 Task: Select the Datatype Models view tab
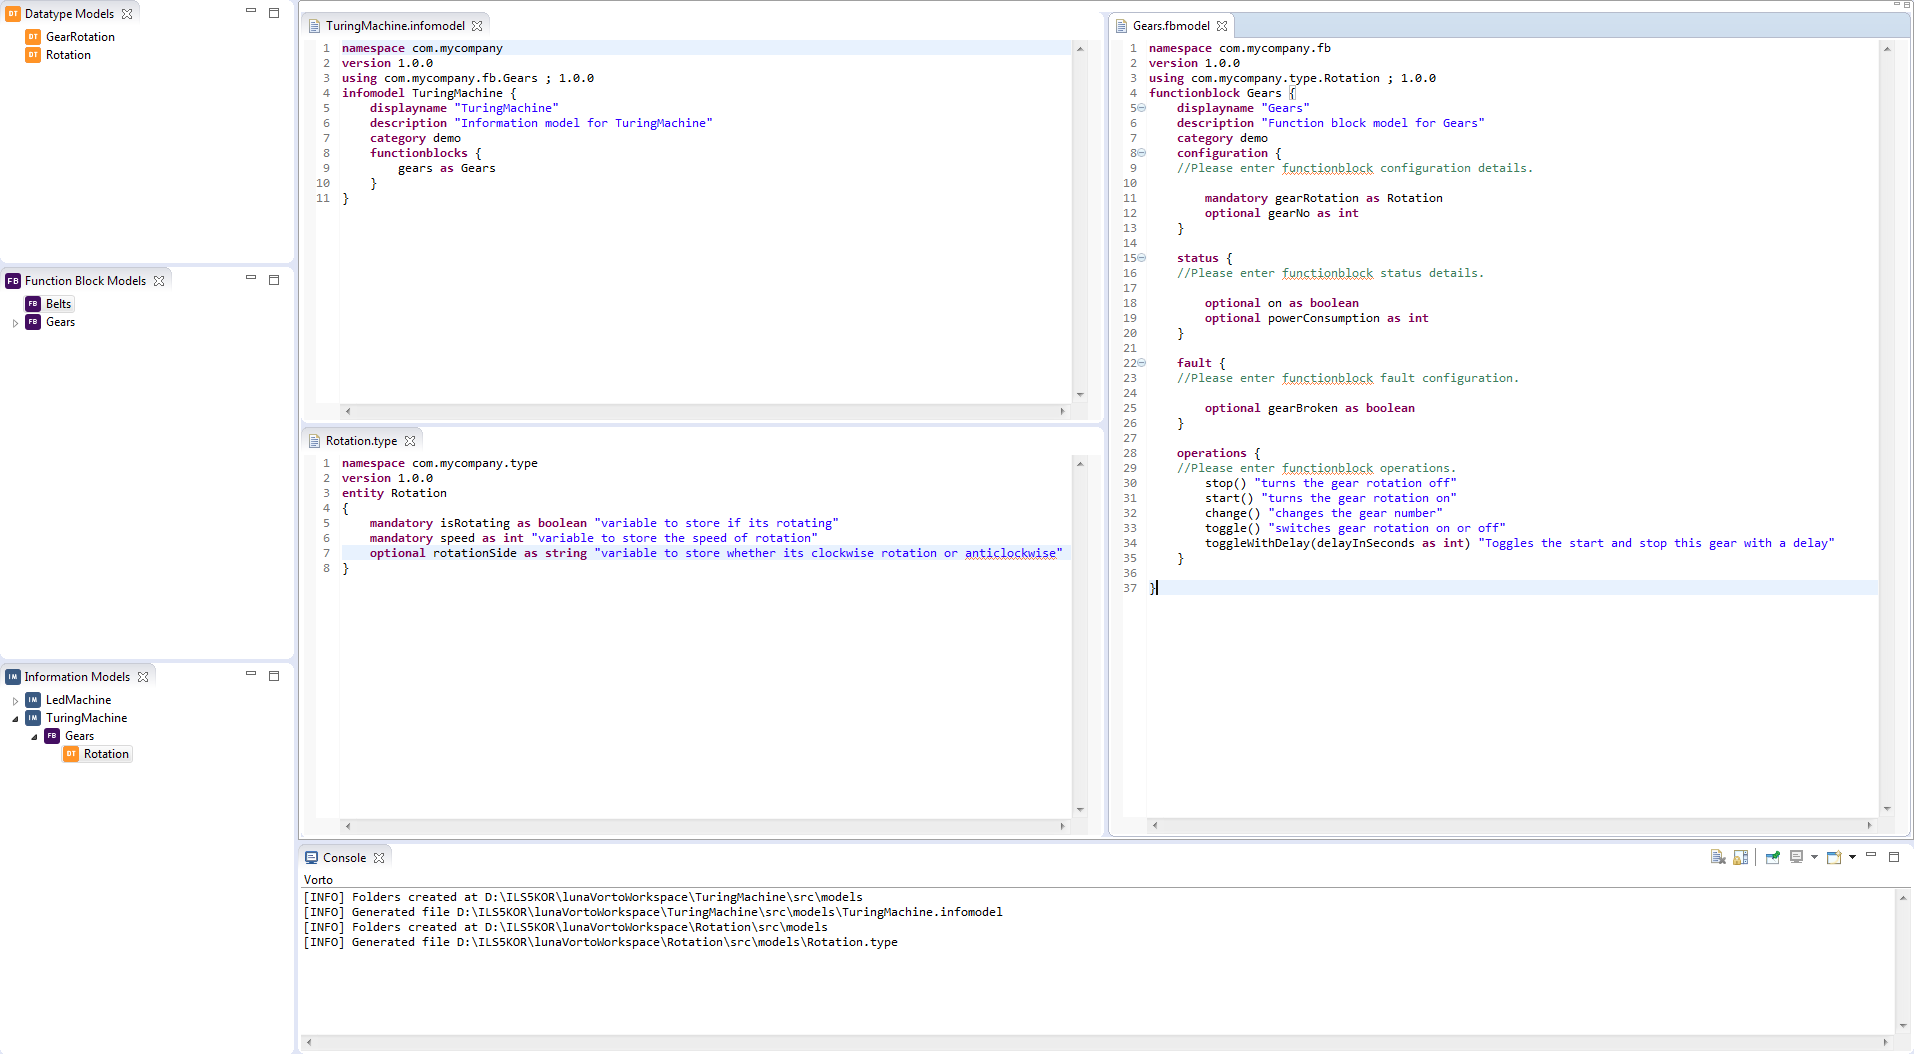pyautogui.click(x=69, y=14)
